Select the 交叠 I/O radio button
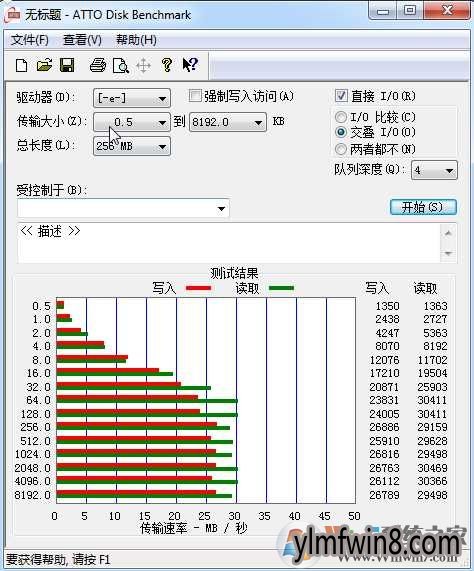The width and height of the screenshot is (474, 571). pos(341,132)
